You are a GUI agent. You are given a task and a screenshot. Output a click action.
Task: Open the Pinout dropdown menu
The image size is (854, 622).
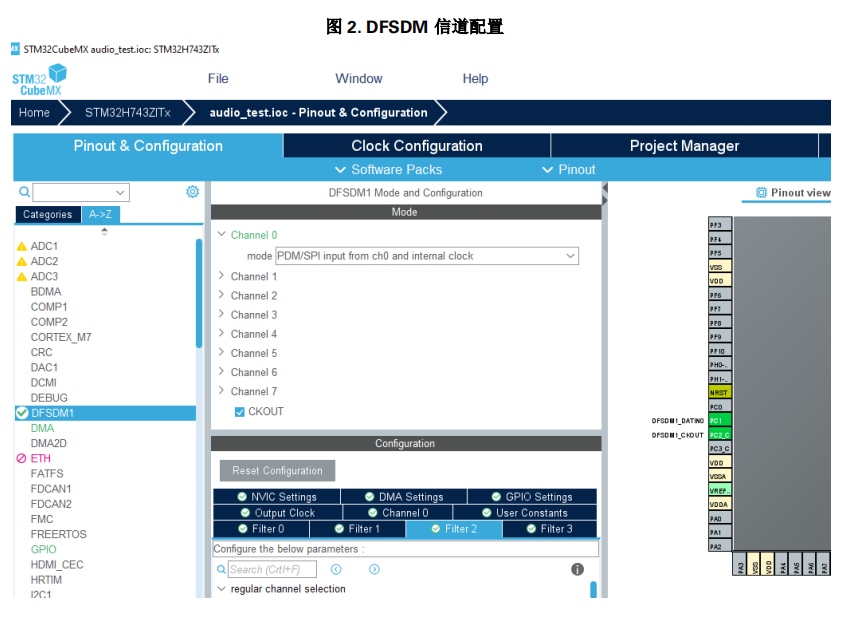point(569,169)
